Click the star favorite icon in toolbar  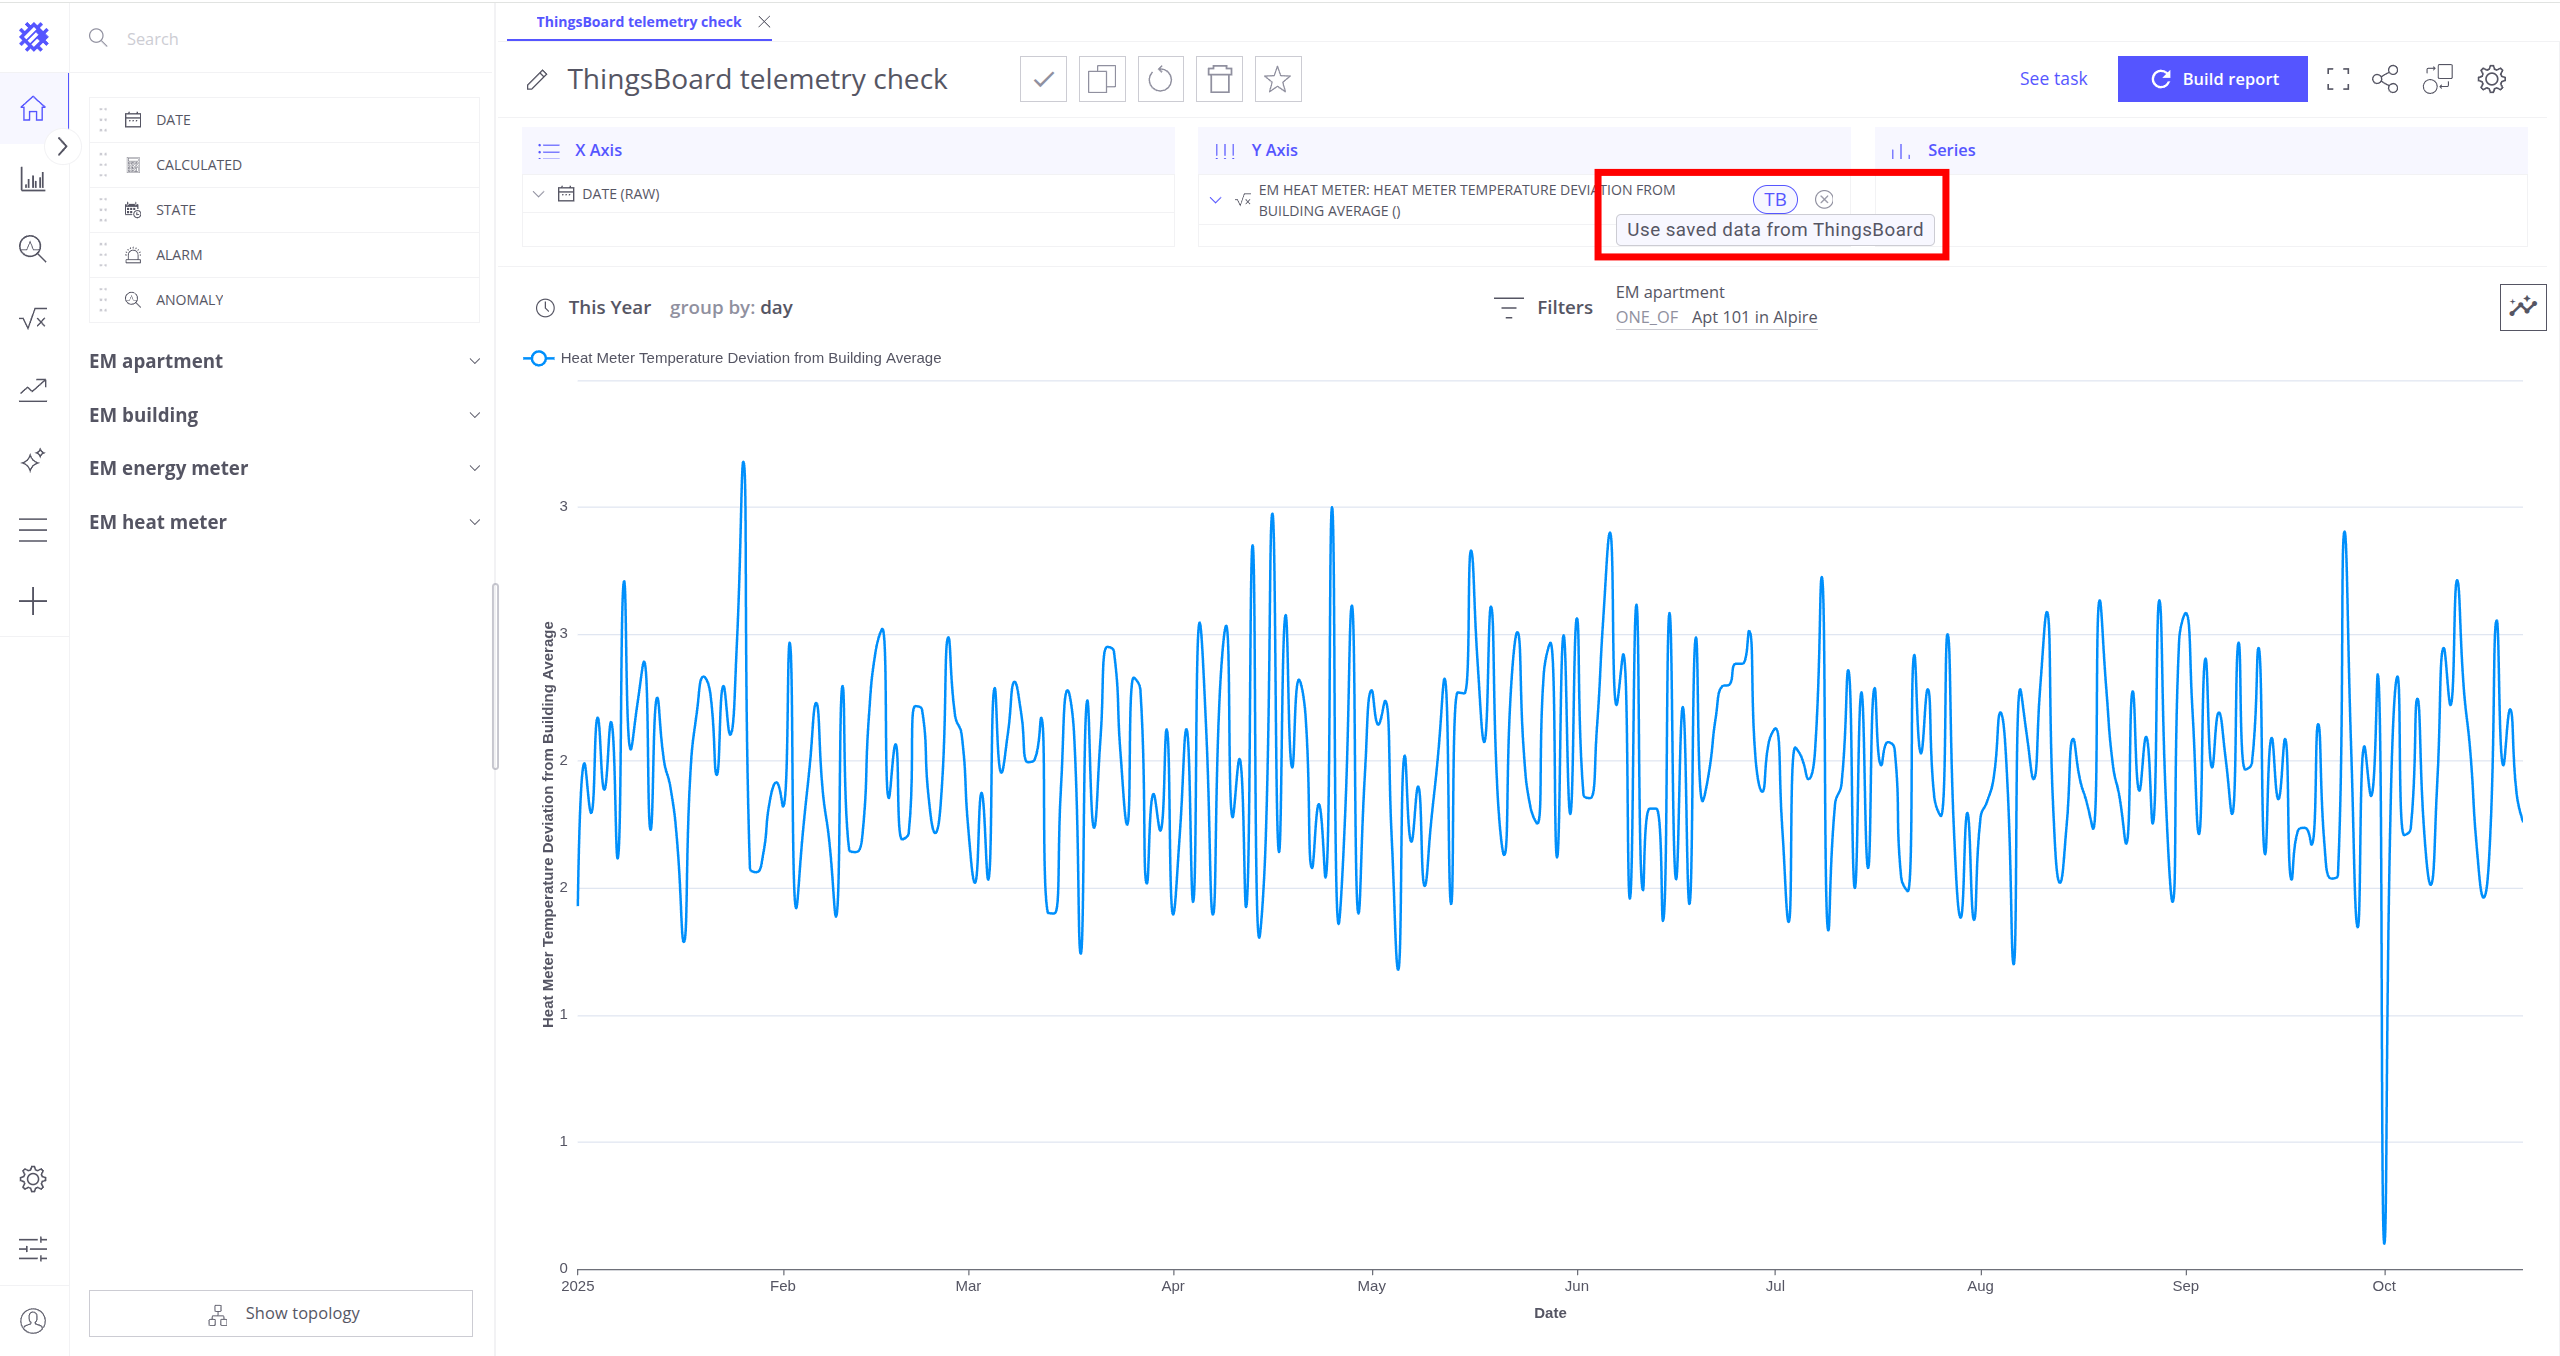1277,79
